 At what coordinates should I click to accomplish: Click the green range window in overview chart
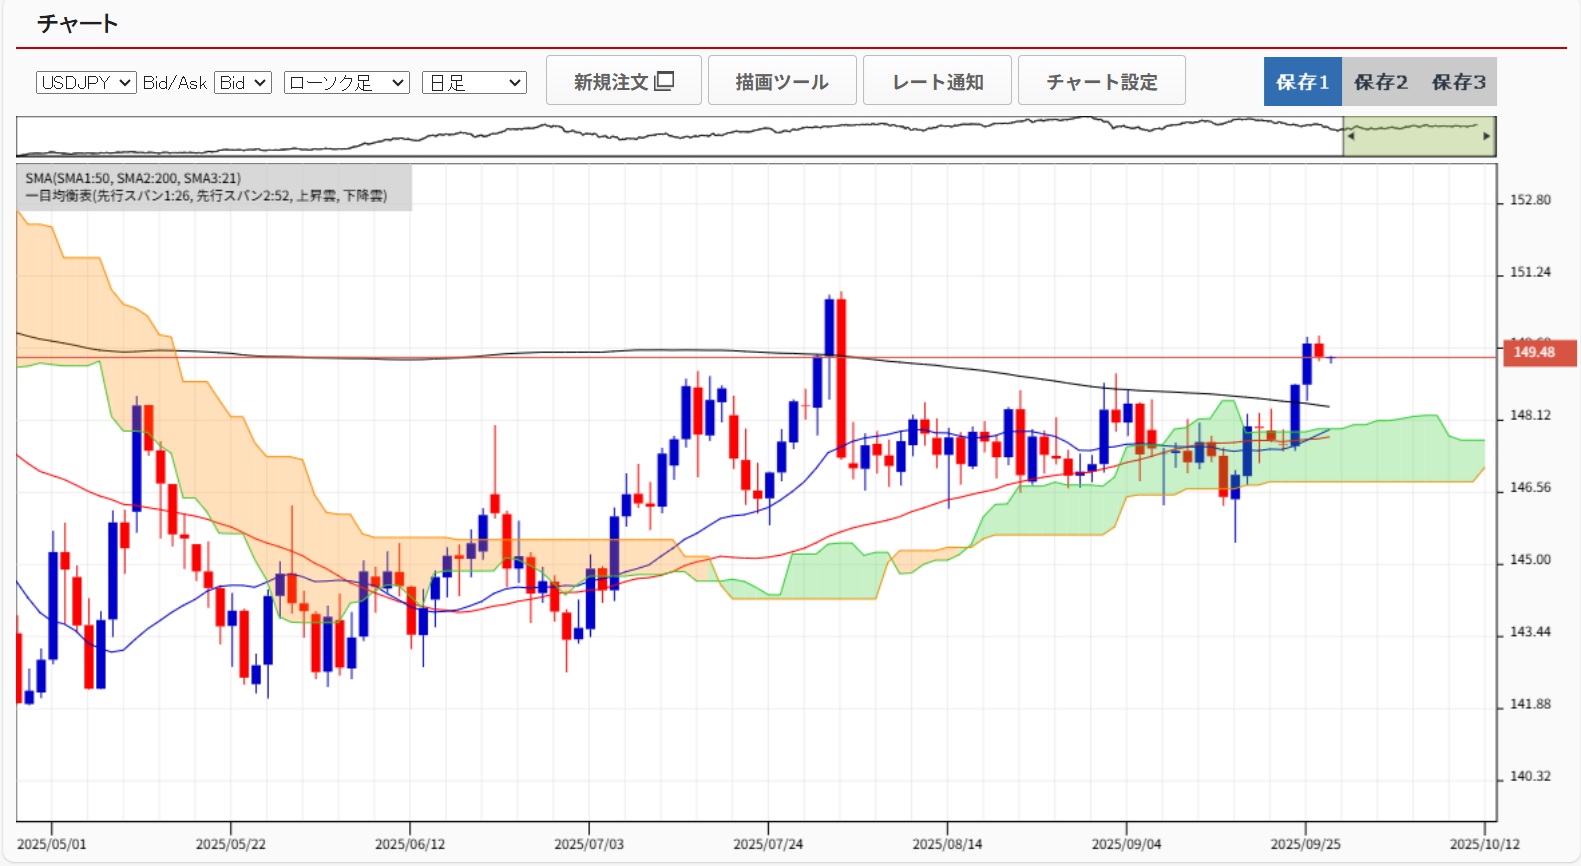point(1419,137)
